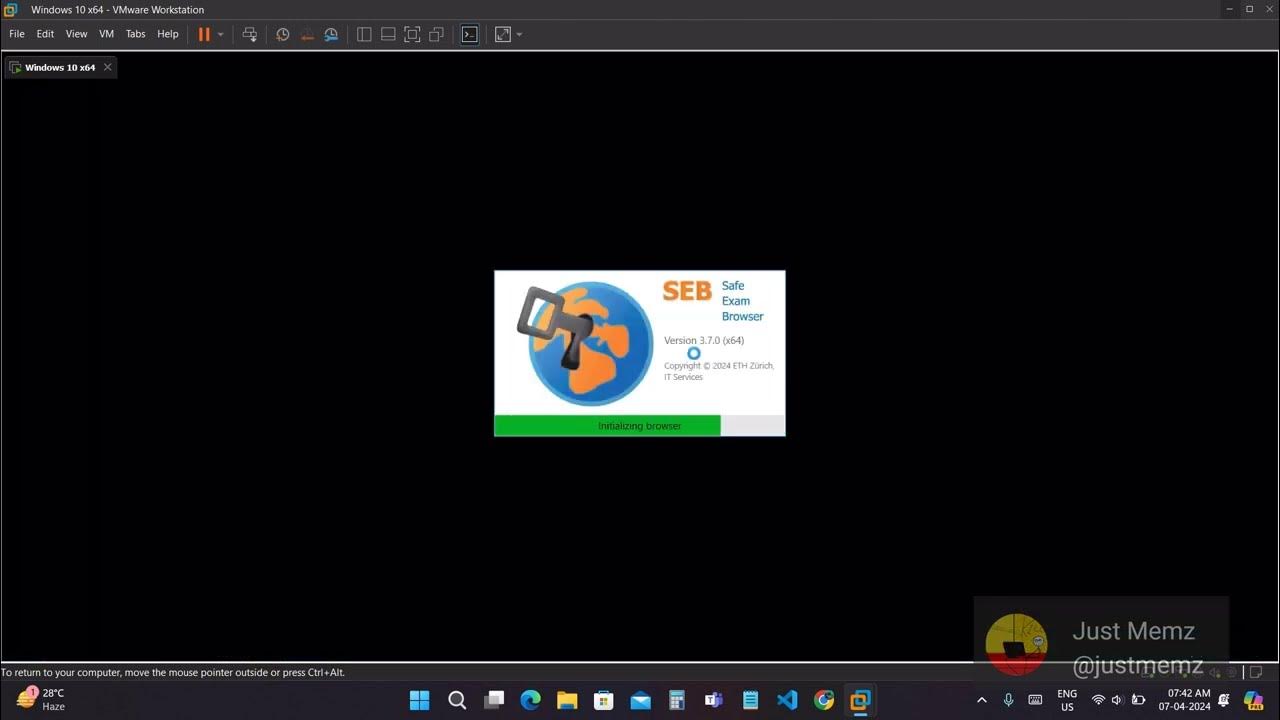Click the Copyright 2024 ETH Zürich text
The image size is (1280, 720).
(719, 371)
